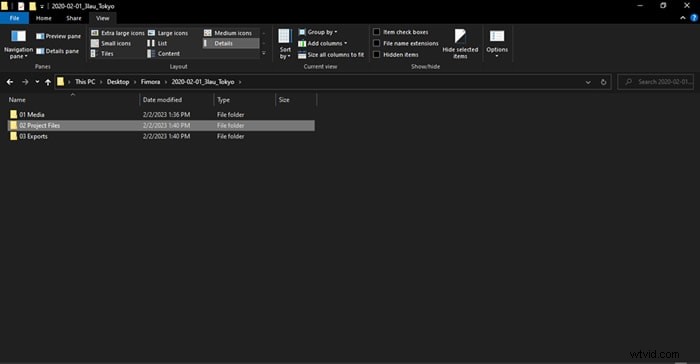Open recent locations dropdown
700x364 pixels.
(37, 82)
